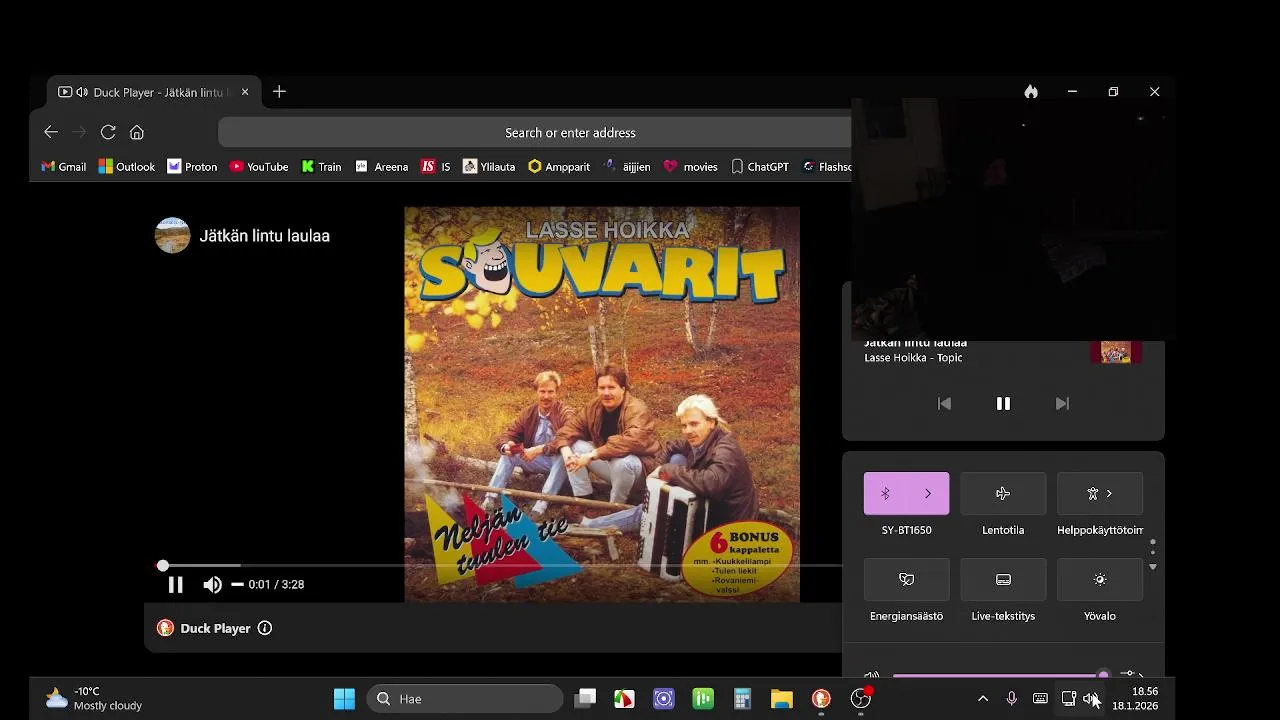Open the äijjien bookmark
The width and height of the screenshot is (1280, 720).
pos(627,167)
